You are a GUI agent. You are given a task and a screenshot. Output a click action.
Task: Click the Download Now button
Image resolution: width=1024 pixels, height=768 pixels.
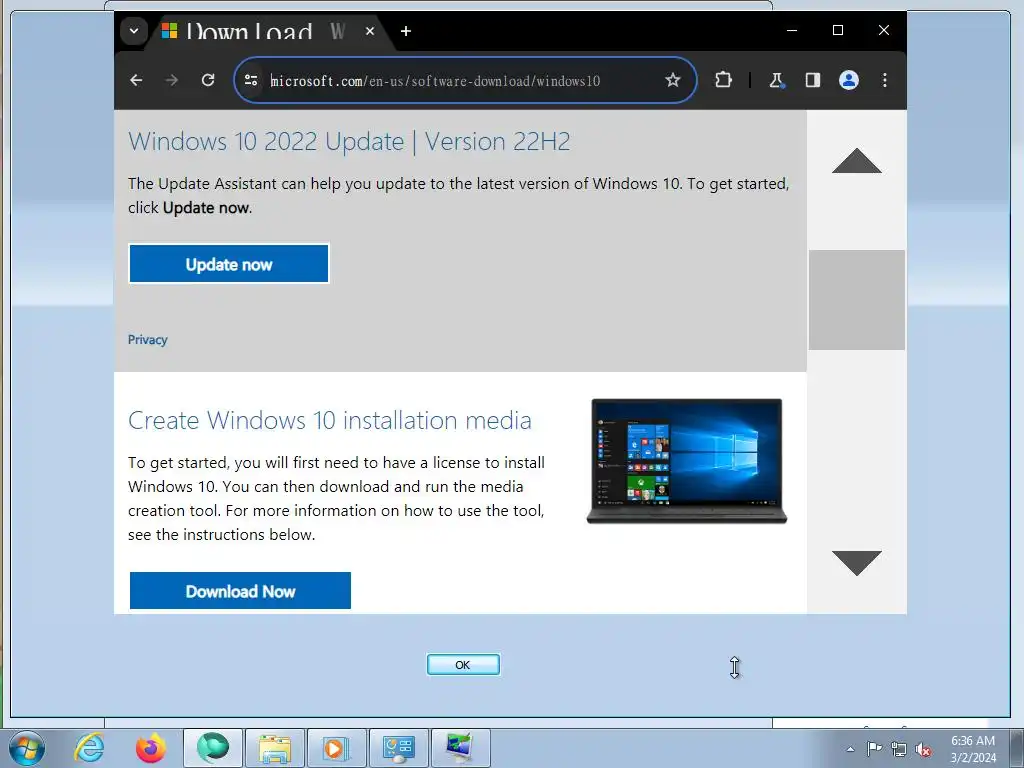[240, 591]
